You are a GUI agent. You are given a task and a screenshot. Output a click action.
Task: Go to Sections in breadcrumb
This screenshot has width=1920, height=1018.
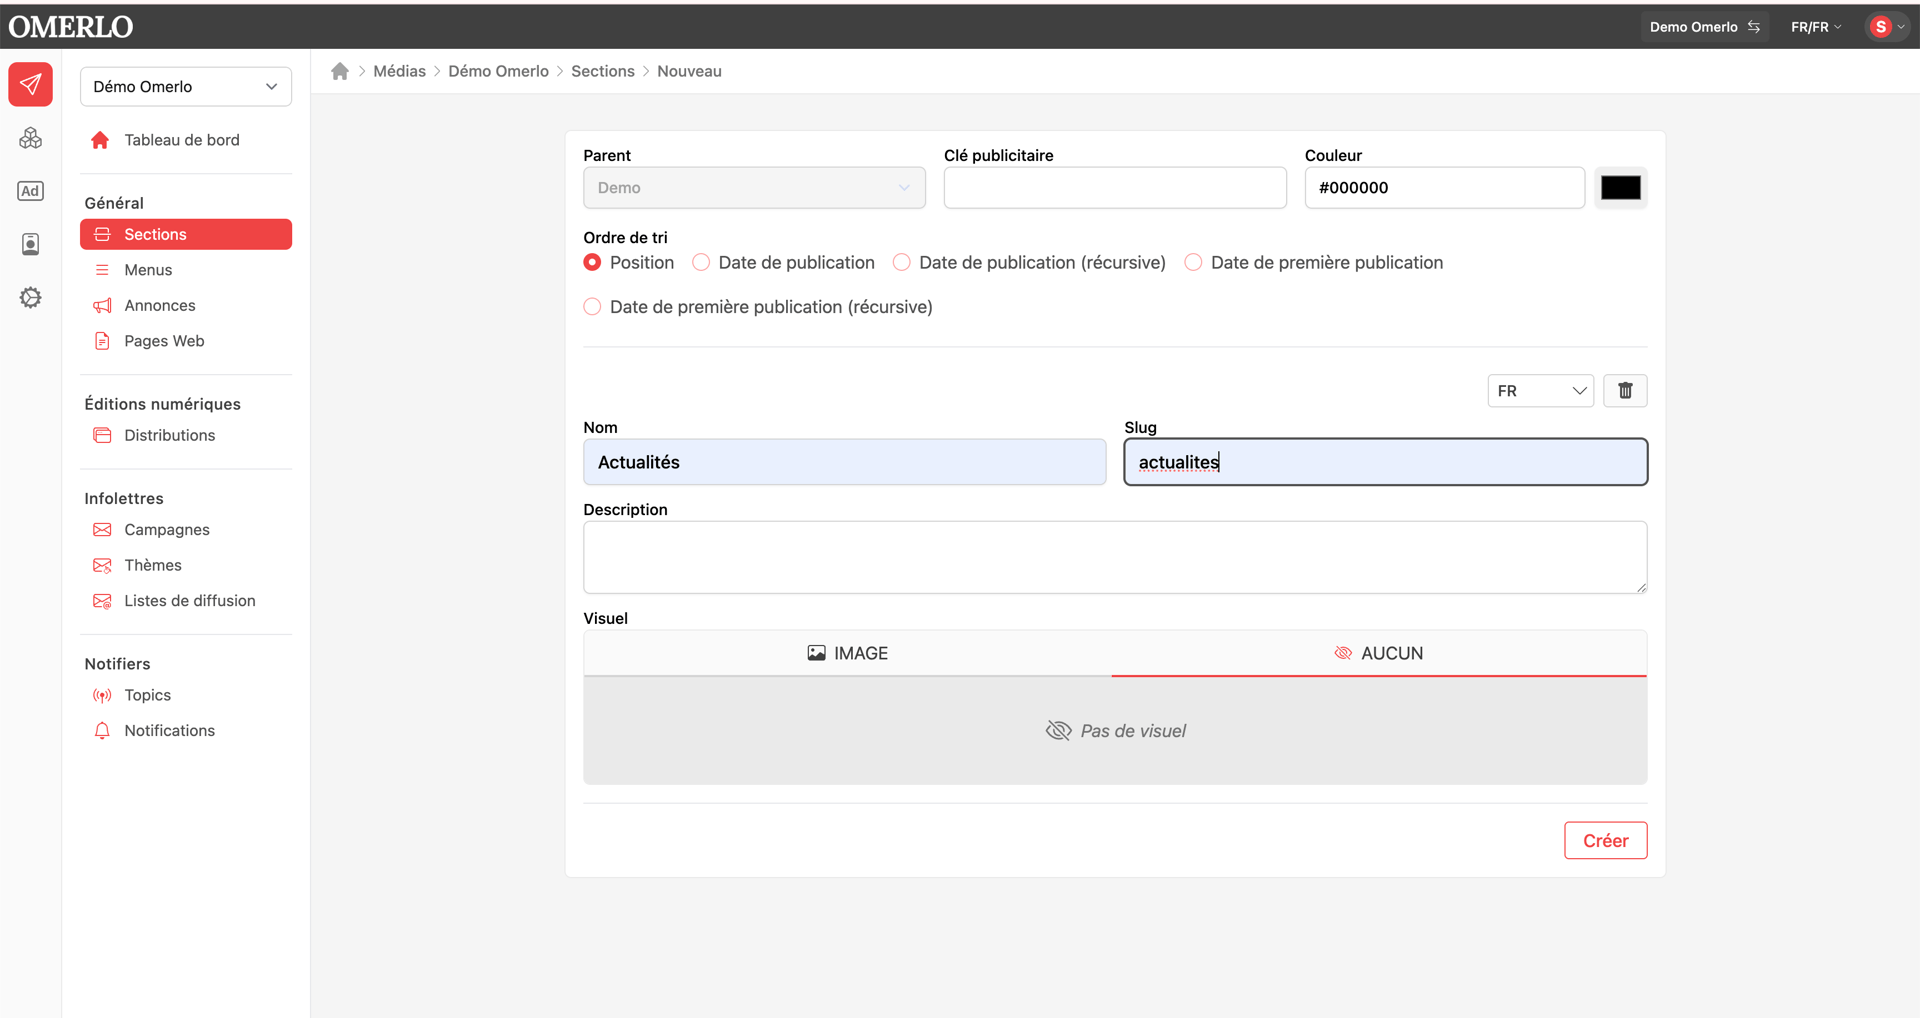coord(602,71)
